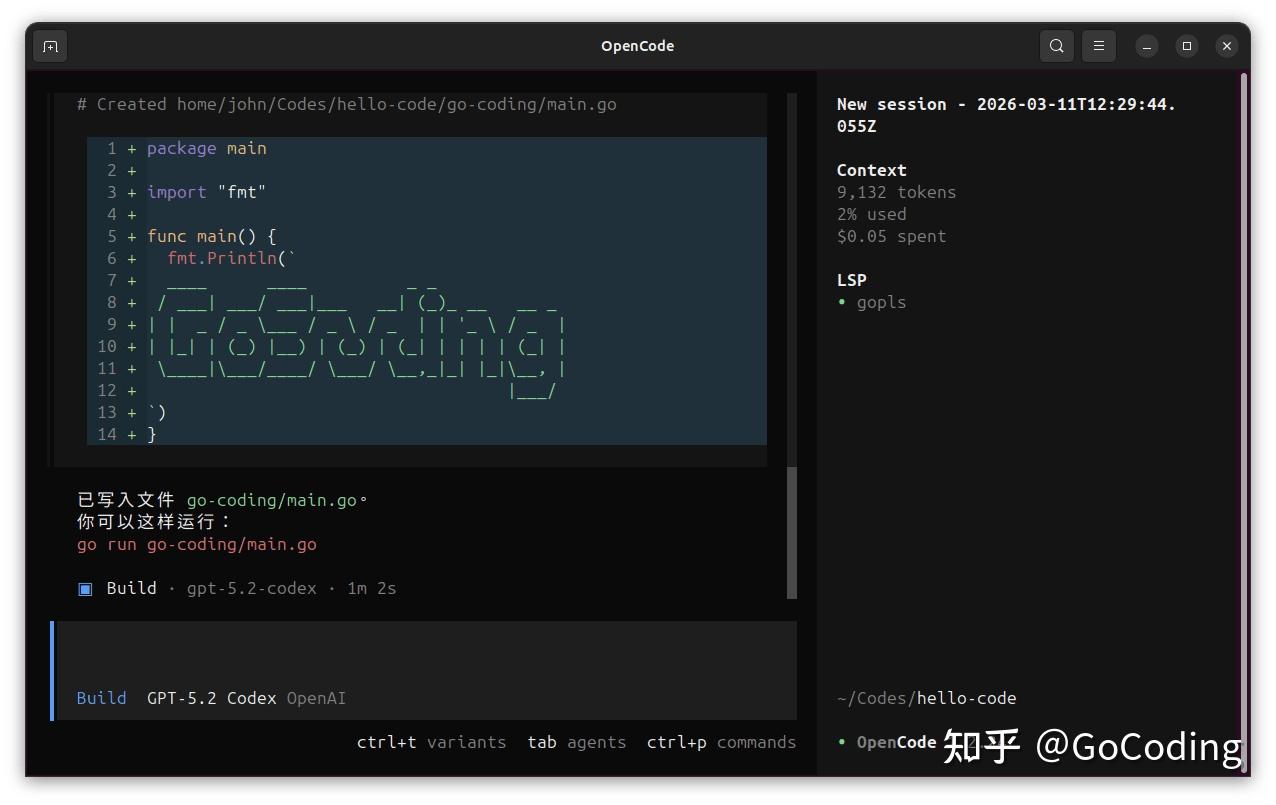Click the blue Build agent square icon
Image resolution: width=1276 pixels, height=805 pixels.
pos(85,588)
